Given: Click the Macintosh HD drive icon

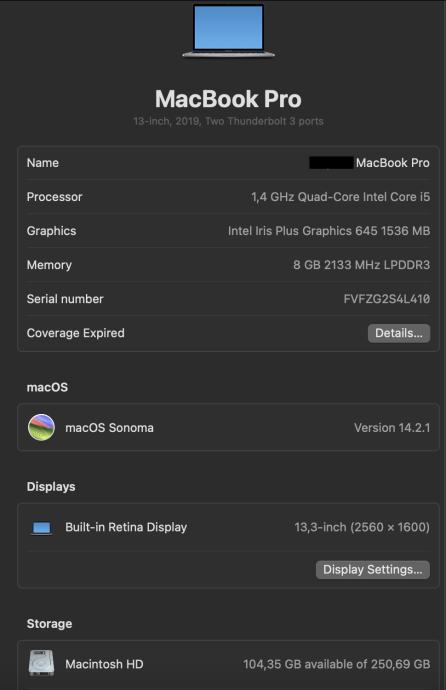Looking at the screenshot, I should (41, 663).
